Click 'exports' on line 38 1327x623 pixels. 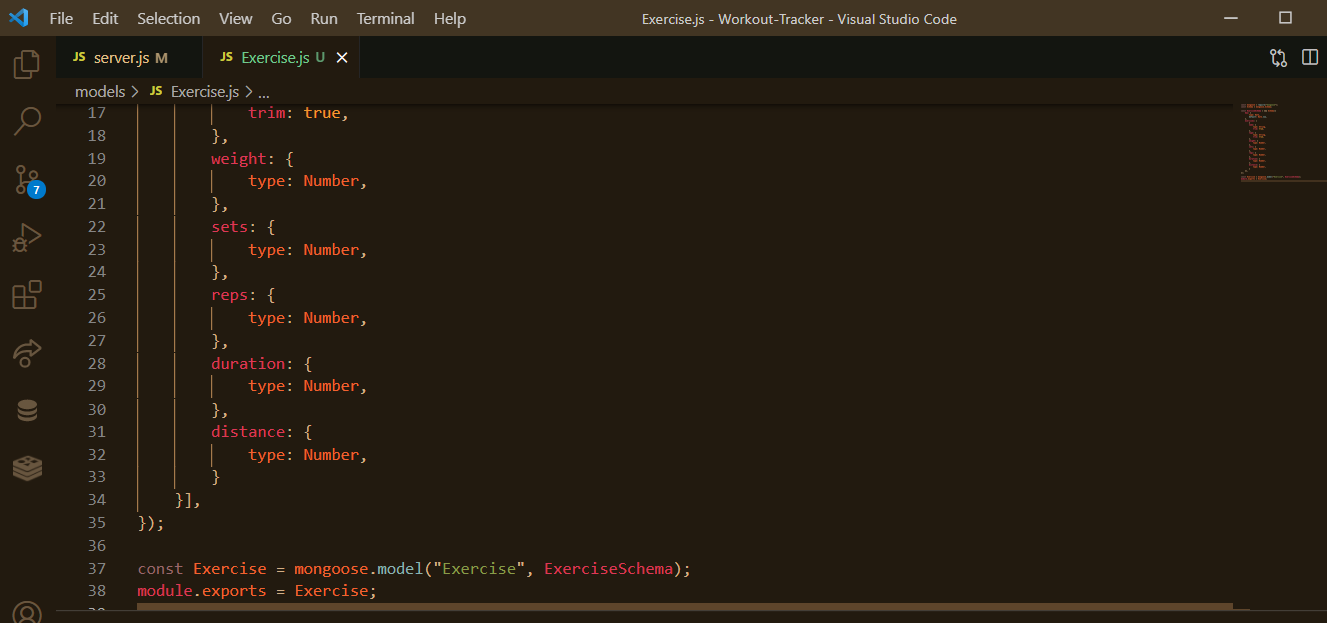click(x=234, y=591)
